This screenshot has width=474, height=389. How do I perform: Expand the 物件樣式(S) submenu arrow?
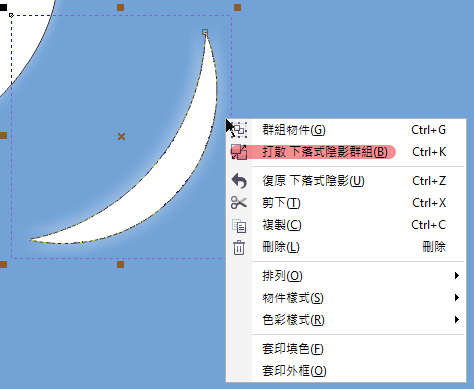coord(457,298)
